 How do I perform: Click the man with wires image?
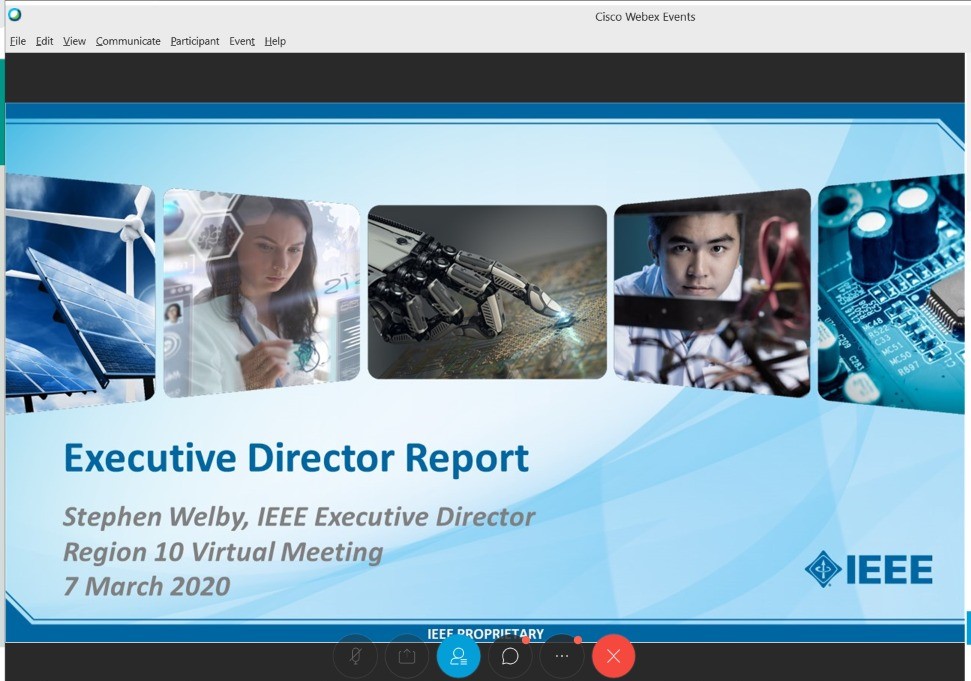tap(712, 293)
